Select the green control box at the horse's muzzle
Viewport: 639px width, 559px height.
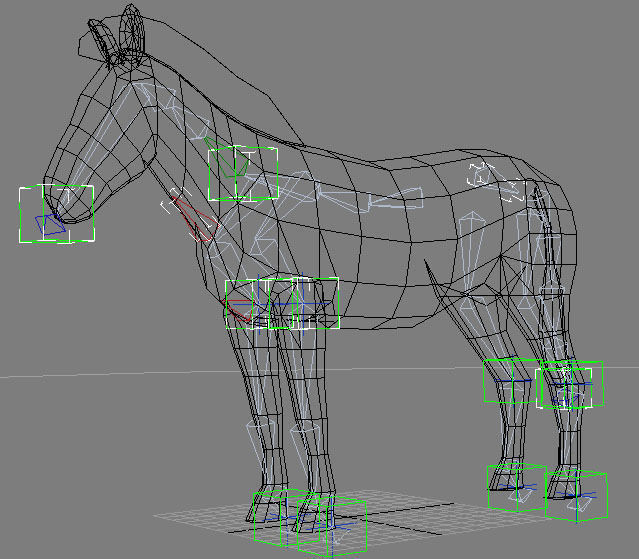[57, 214]
